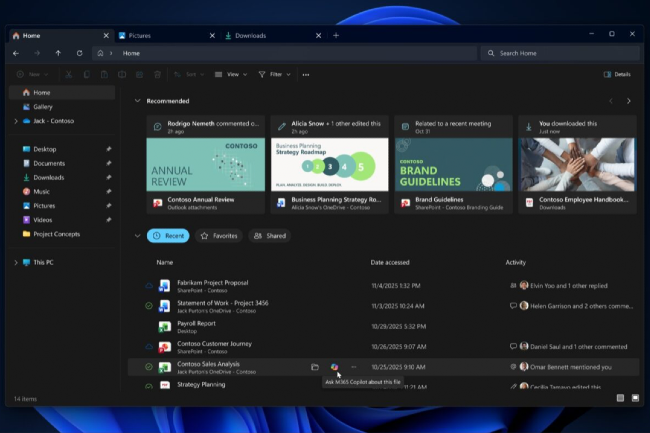Click the Back navigation arrow
This screenshot has height=433, width=650.
point(16,53)
